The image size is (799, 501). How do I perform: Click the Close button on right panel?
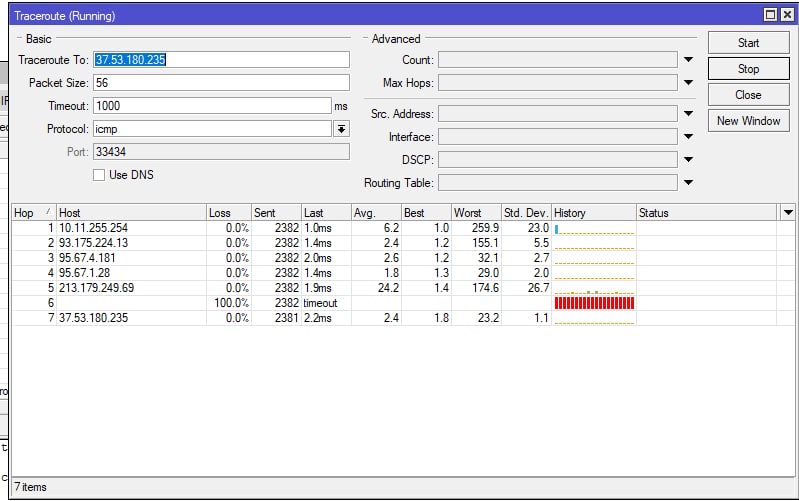749,95
